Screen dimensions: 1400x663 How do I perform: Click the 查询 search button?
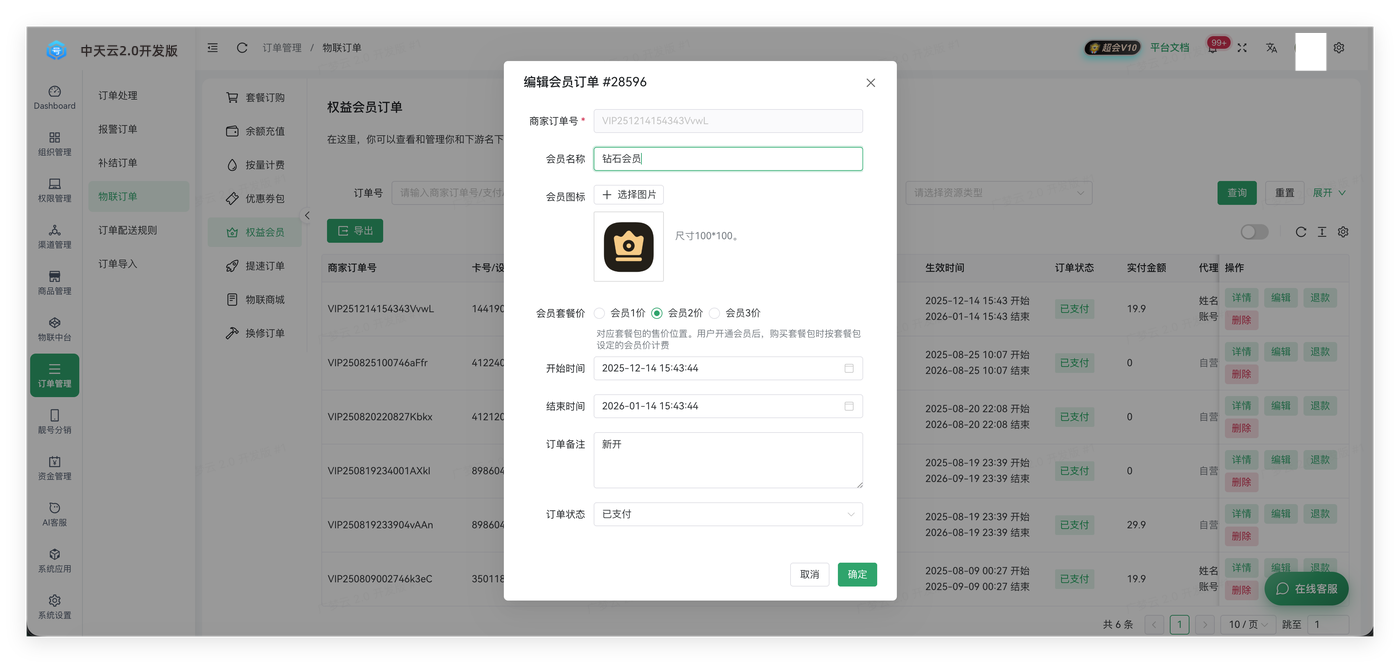1237,193
